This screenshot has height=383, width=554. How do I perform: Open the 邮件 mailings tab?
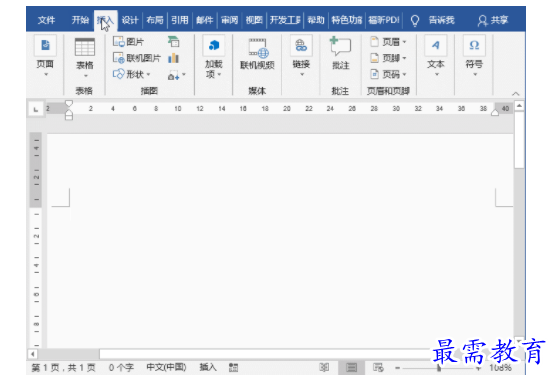click(205, 20)
